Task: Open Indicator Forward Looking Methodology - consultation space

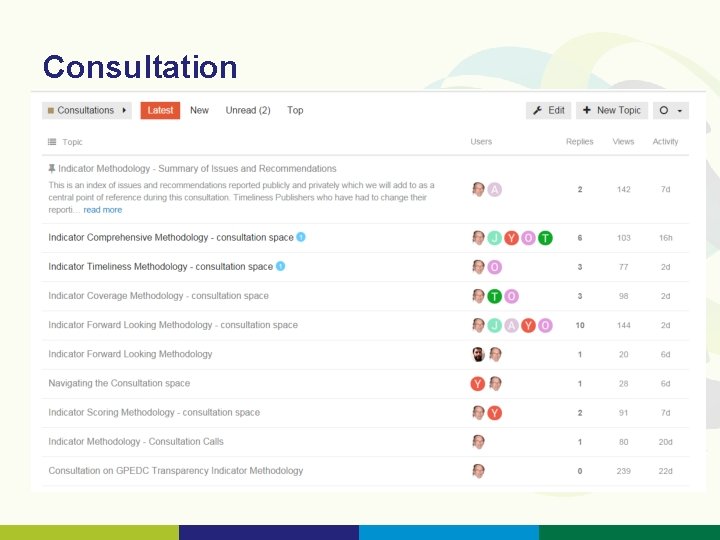Action: click(x=173, y=325)
